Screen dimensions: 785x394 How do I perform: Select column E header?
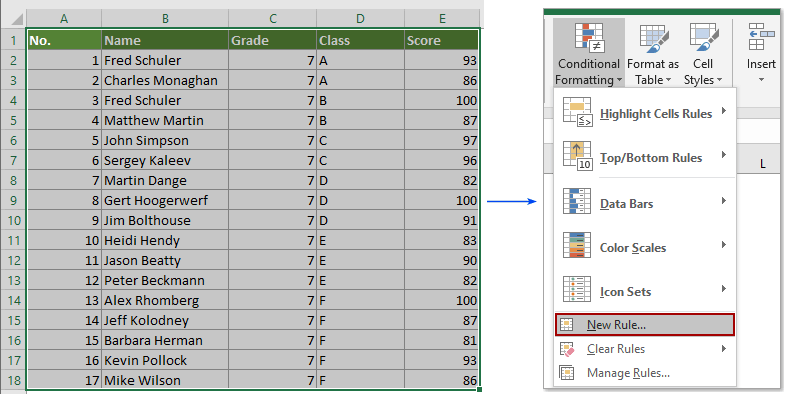tap(442, 19)
